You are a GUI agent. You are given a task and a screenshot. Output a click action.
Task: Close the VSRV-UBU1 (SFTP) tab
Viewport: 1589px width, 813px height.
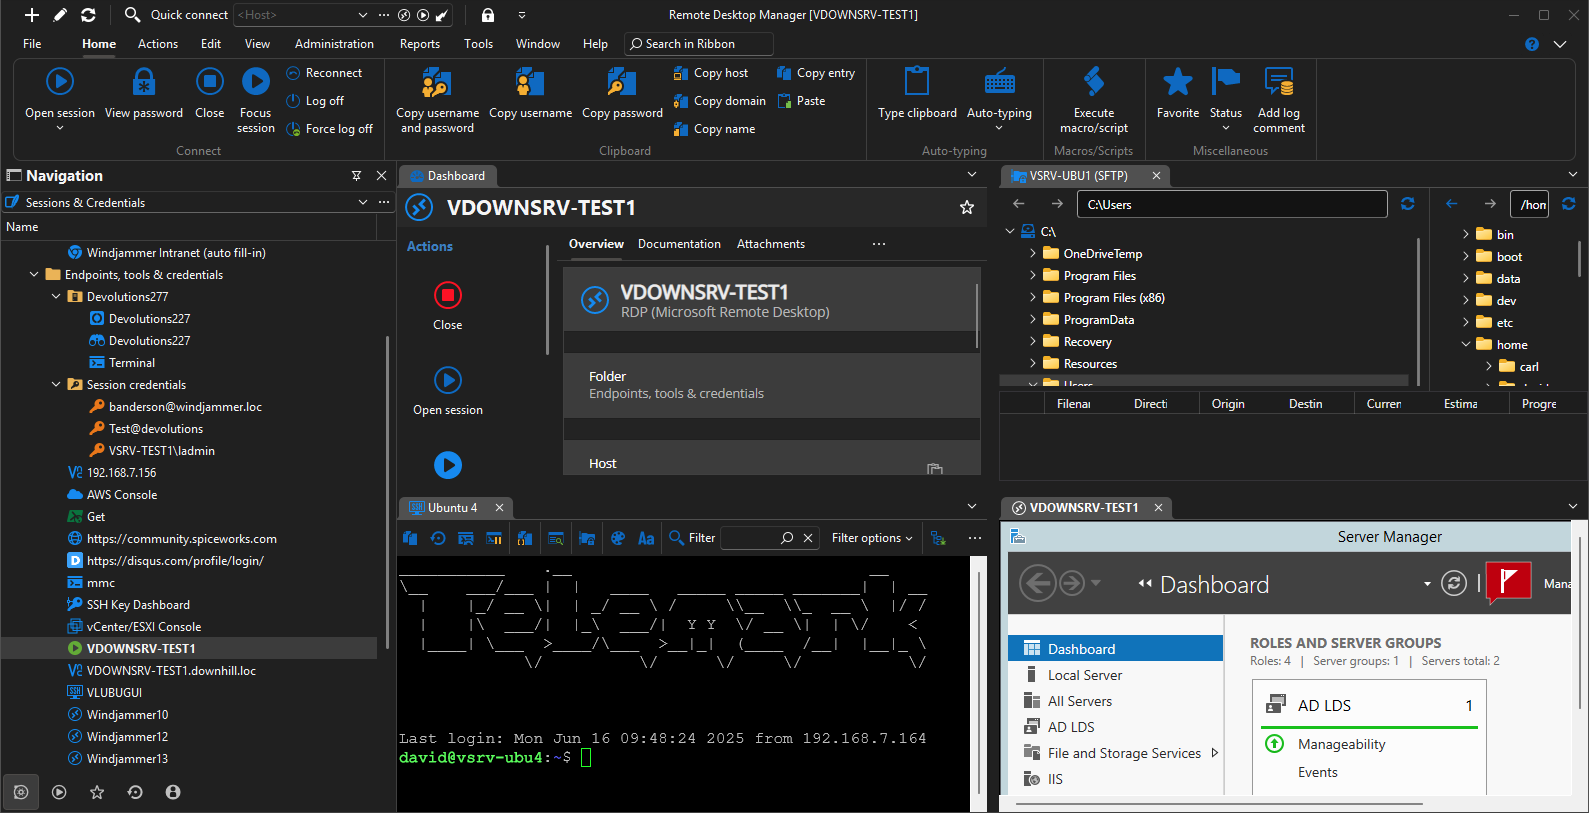pos(1156,175)
